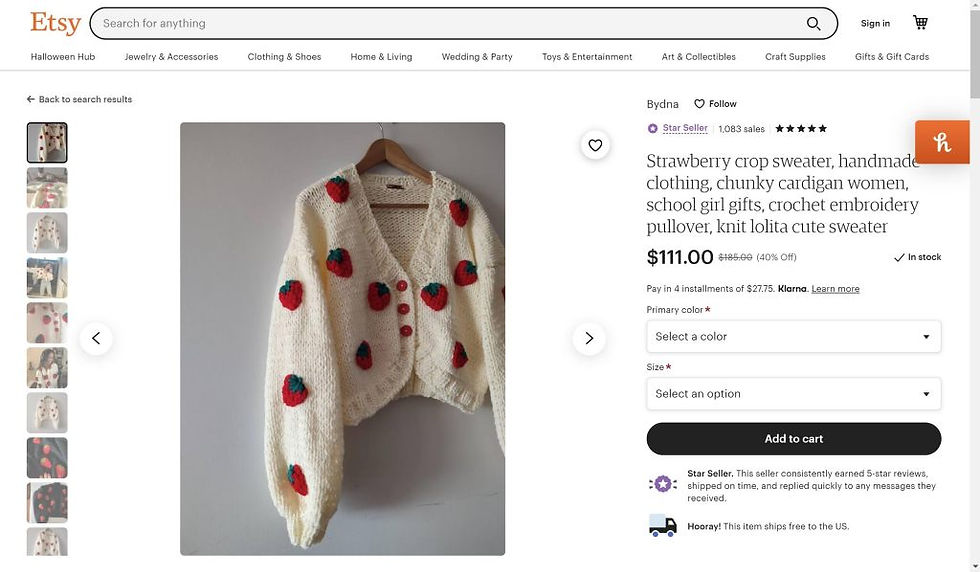Viewport: 980px width, 572px height.
Task: Click Sign in
Action: point(875,24)
